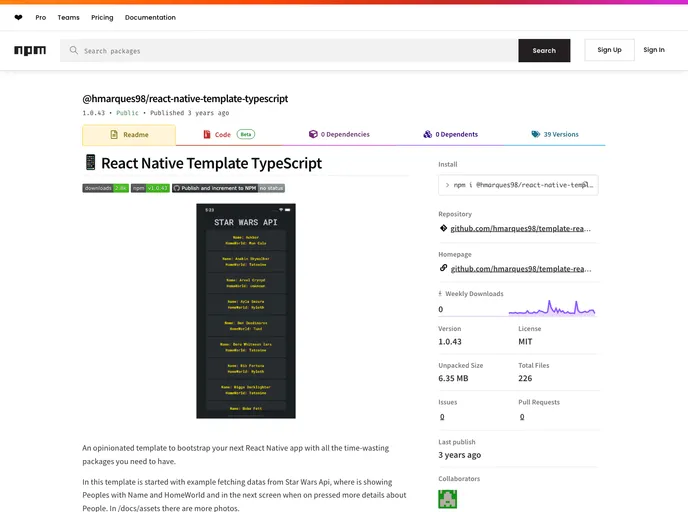
Task: Click the weekly downloads sparkline chart
Action: pos(552,308)
